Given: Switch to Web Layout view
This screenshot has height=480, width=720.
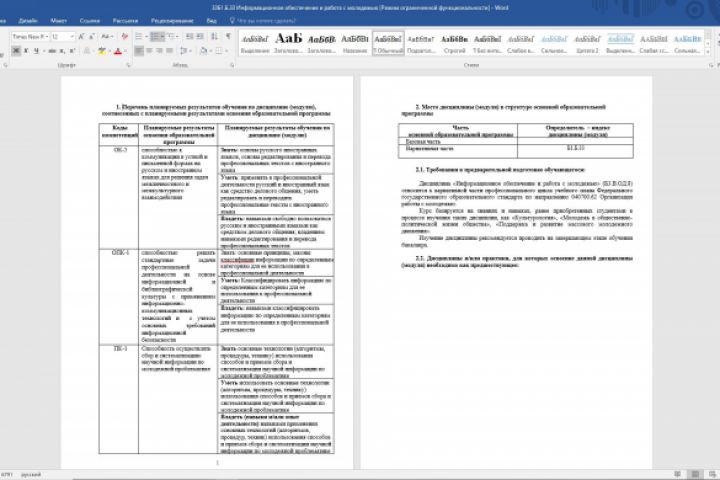Looking at the screenshot, I should [x=712, y=474].
